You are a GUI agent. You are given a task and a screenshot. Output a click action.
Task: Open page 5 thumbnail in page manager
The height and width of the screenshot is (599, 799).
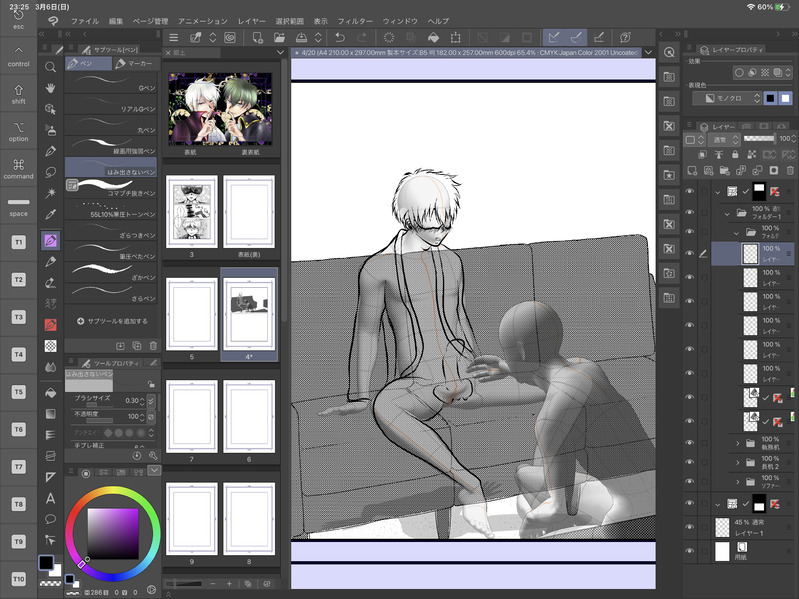point(192,314)
